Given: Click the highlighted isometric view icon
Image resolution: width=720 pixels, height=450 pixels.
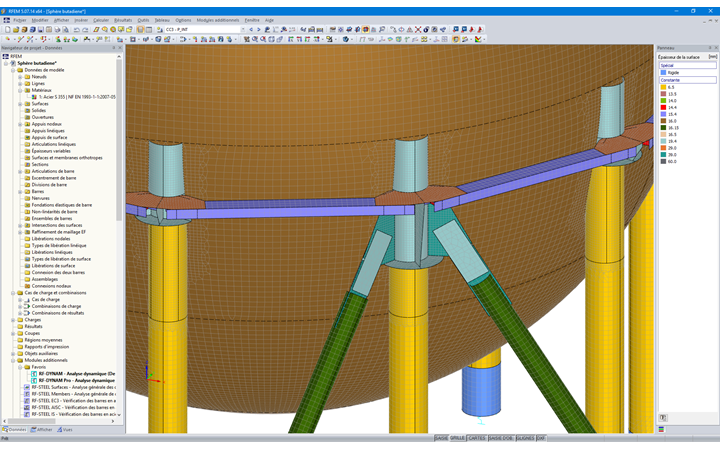Looking at the screenshot, I should pyautogui.click(x=366, y=29).
